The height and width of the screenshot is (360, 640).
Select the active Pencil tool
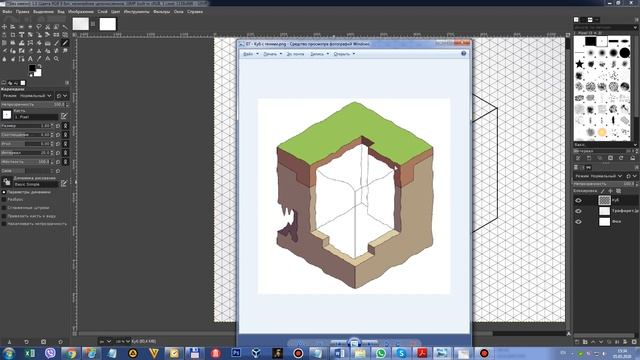pyautogui.click(x=65, y=42)
